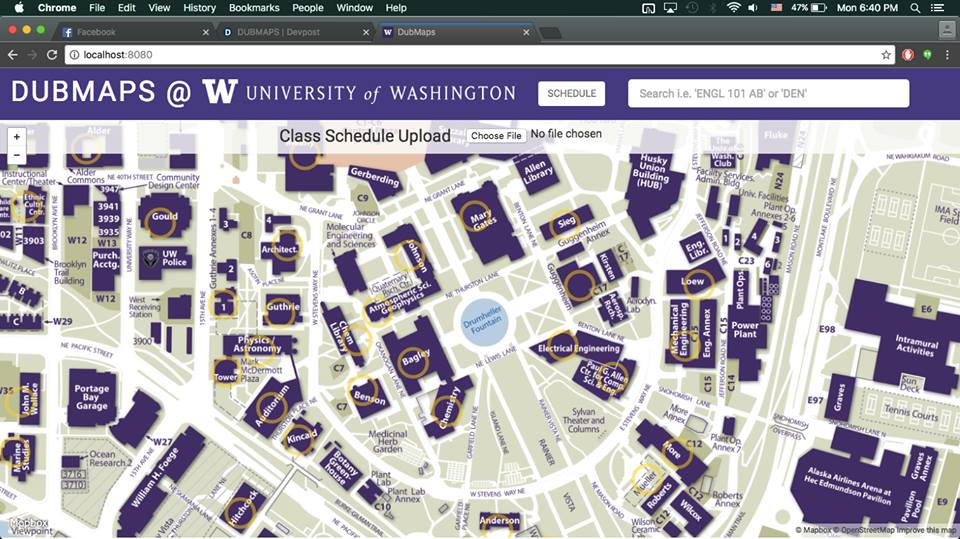Open the red extension icon in Chrome toolbar
The height and width of the screenshot is (539, 960).
coord(908,55)
